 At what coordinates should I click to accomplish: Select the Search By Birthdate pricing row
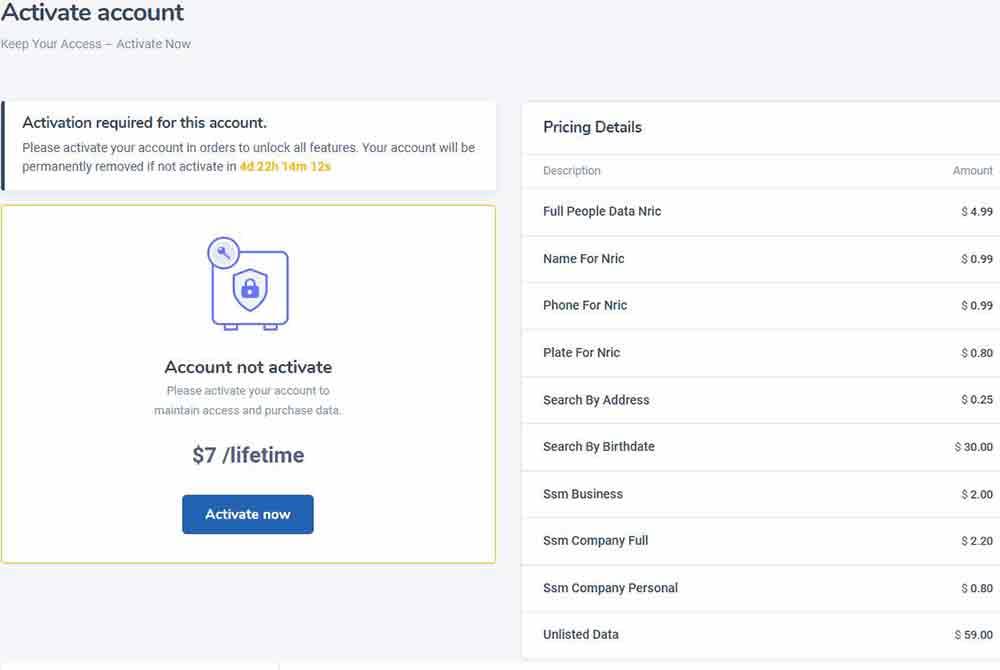[760, 446]
